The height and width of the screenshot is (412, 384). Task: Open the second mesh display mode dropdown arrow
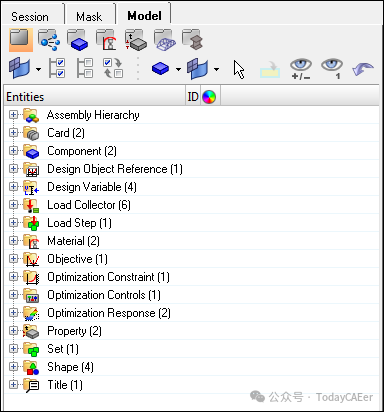point(216,69)
